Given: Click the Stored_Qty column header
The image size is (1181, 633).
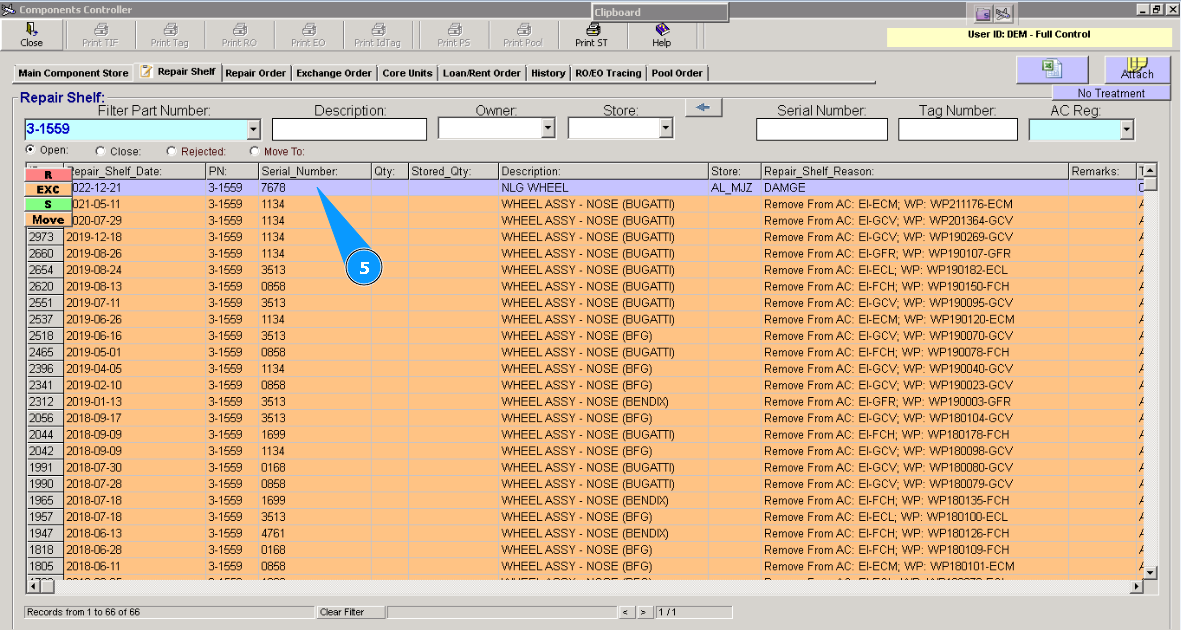Looking at the screenshot, I should click(453, 172).
